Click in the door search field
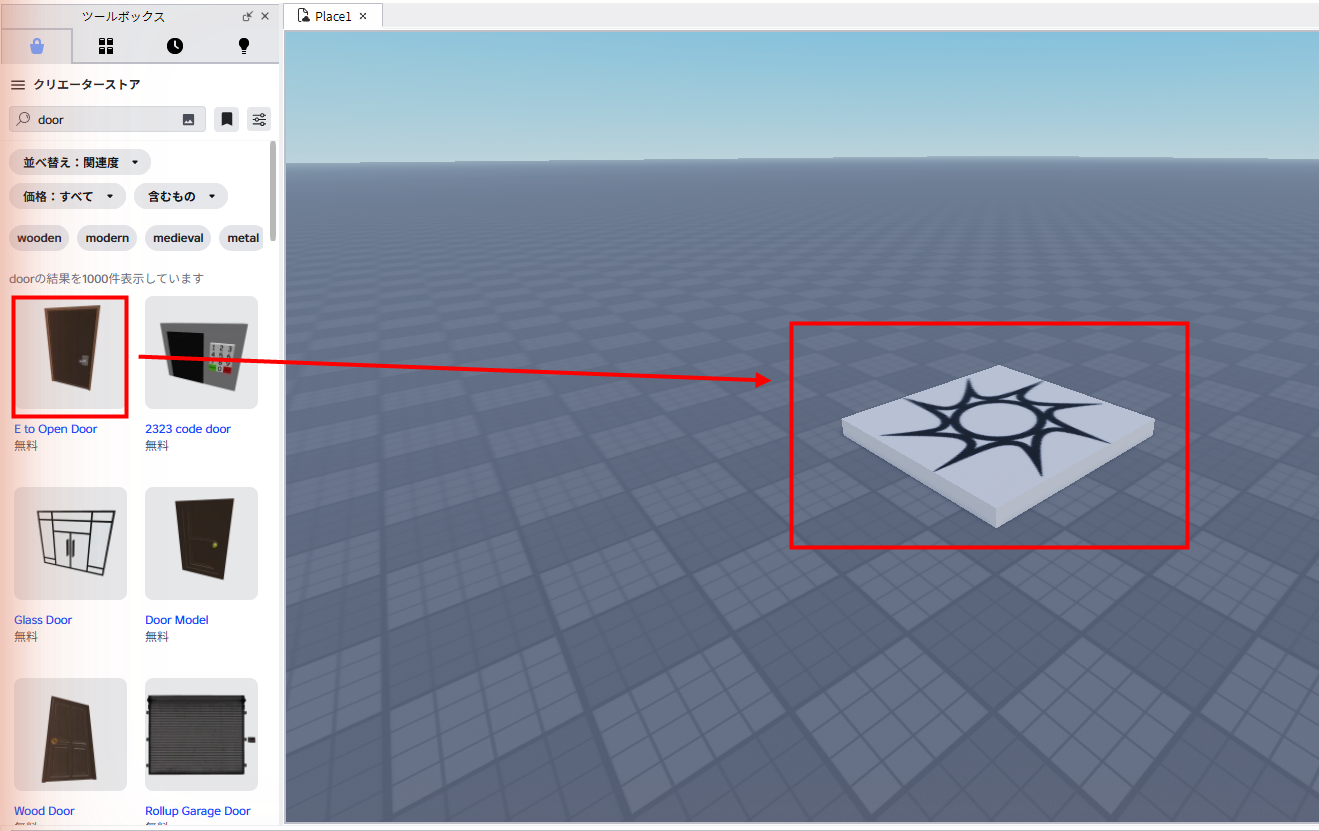 pos(107,120)
